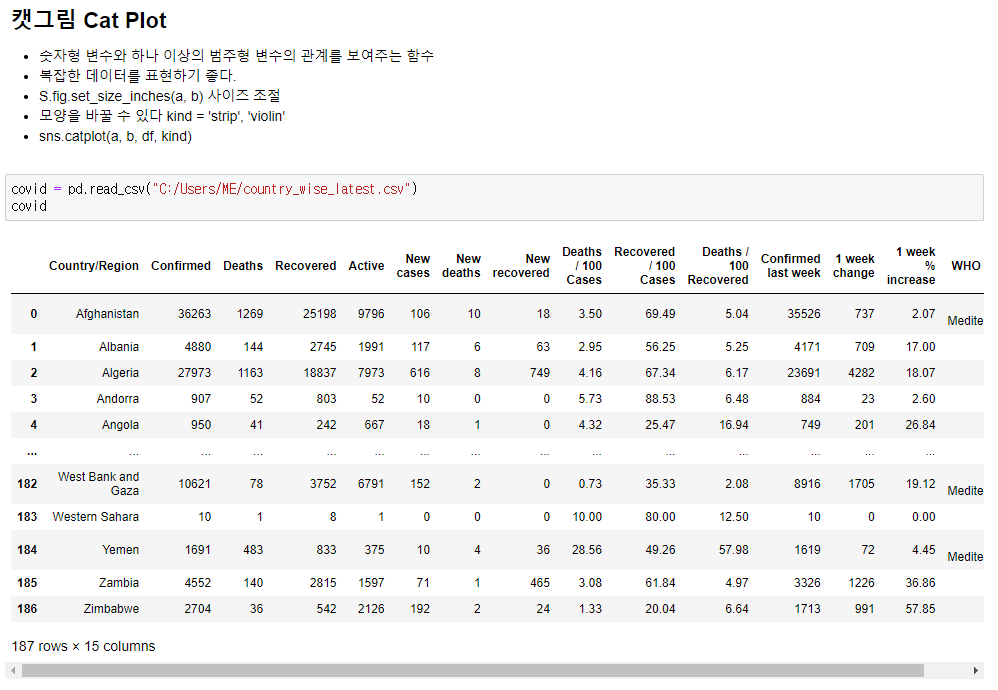
Task: Click Algeria's deaths value 1163
Action: click(x=250, y=373)
